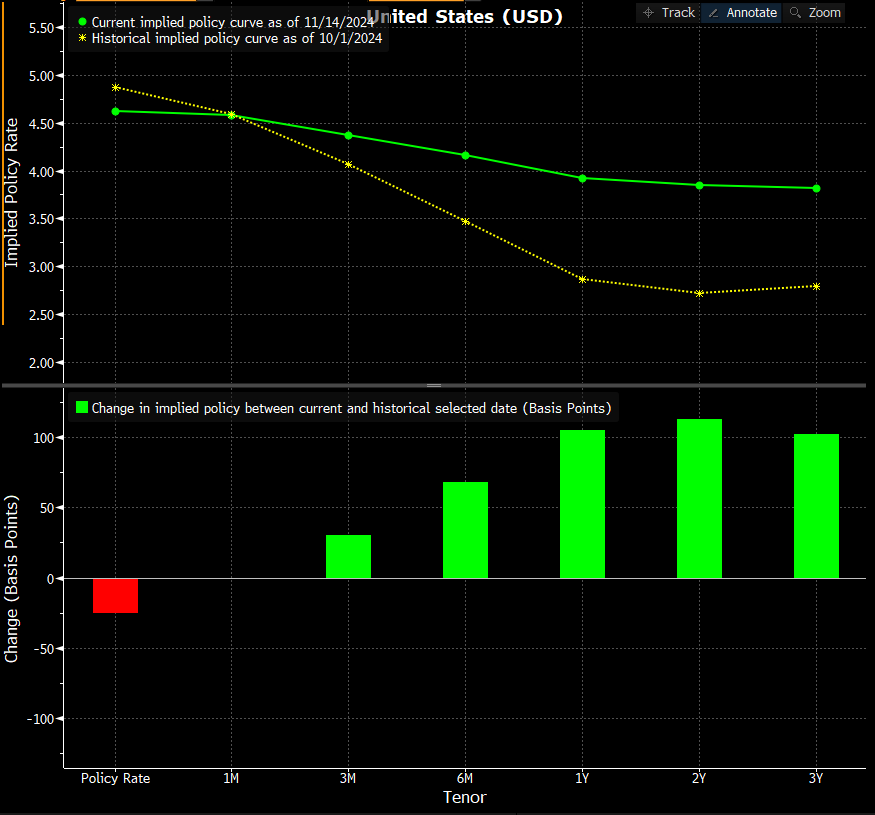Select the yellow historical-curve point at 1Y
The height and width of the screenshot is (815, 875).
click(x=583, y=280)
